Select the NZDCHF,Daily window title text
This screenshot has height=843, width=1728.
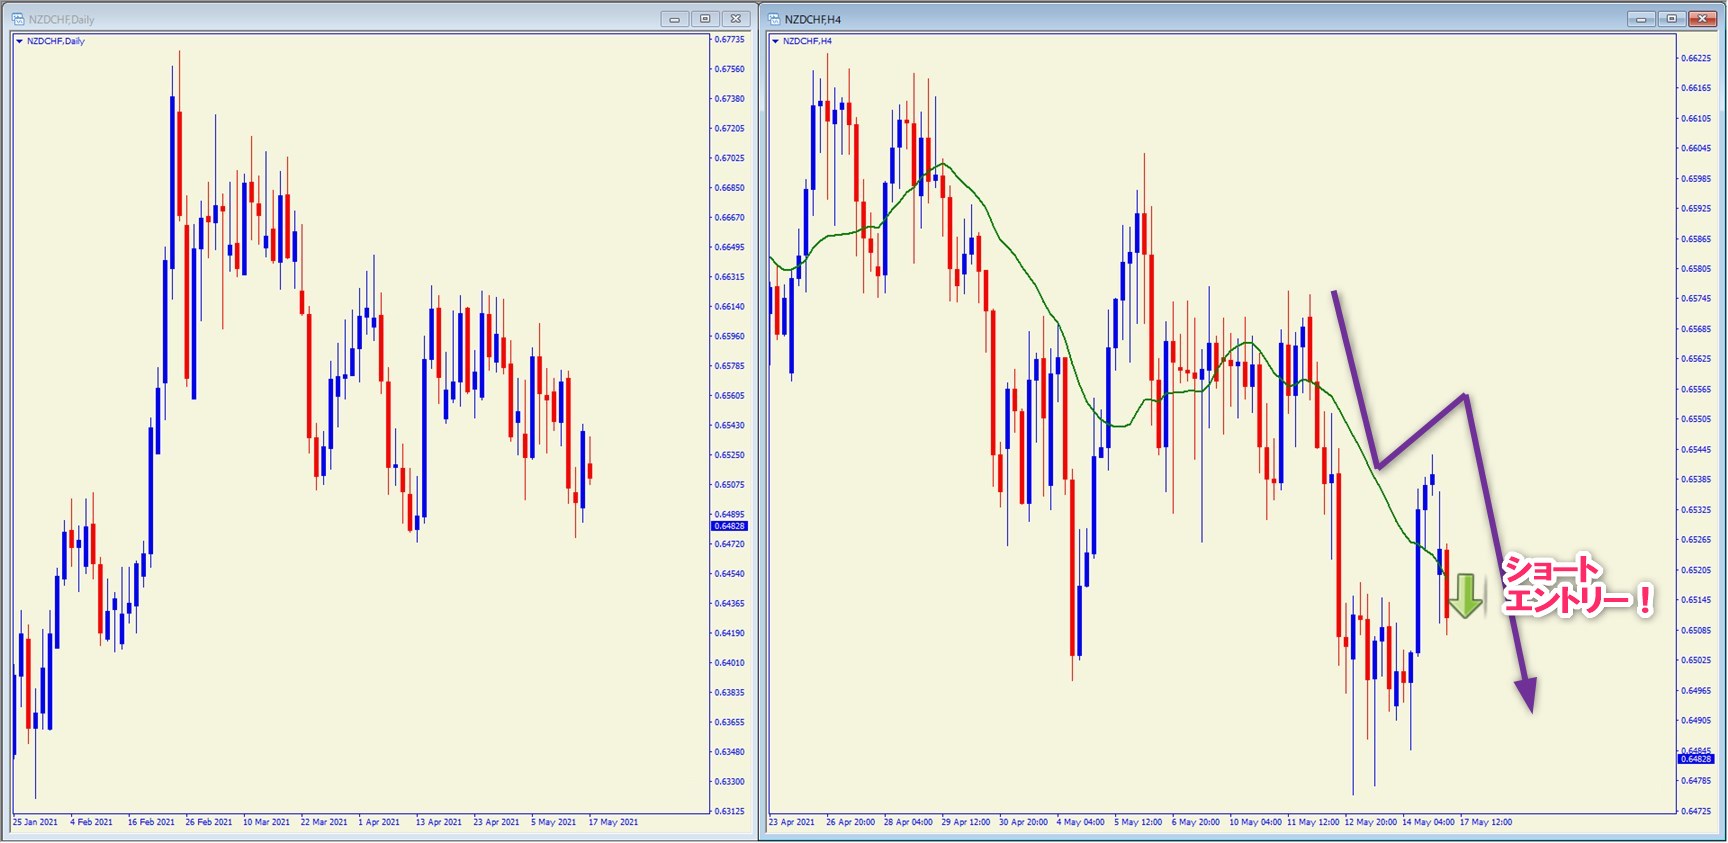click(x=62, y=19)
